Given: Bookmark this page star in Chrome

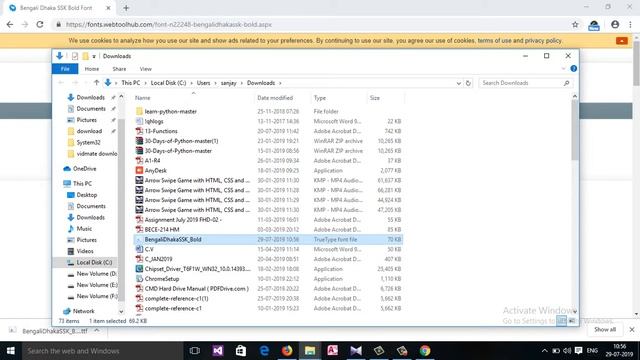Looking at the screenshot, I should 575,24.
